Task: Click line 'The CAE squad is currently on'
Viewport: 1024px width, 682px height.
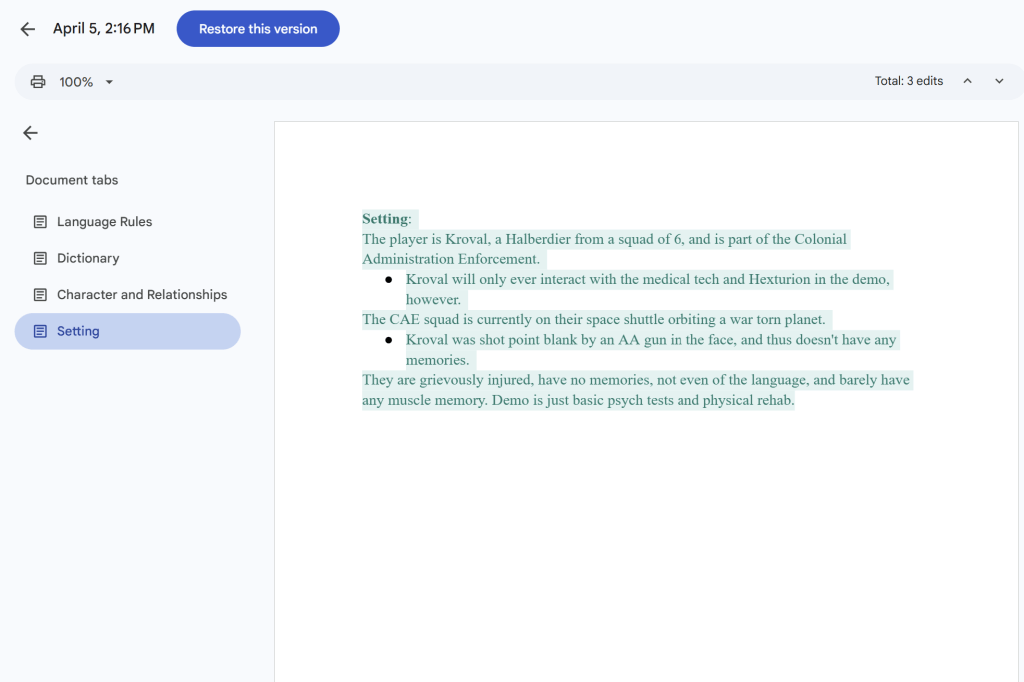Action: coord(594,319)
